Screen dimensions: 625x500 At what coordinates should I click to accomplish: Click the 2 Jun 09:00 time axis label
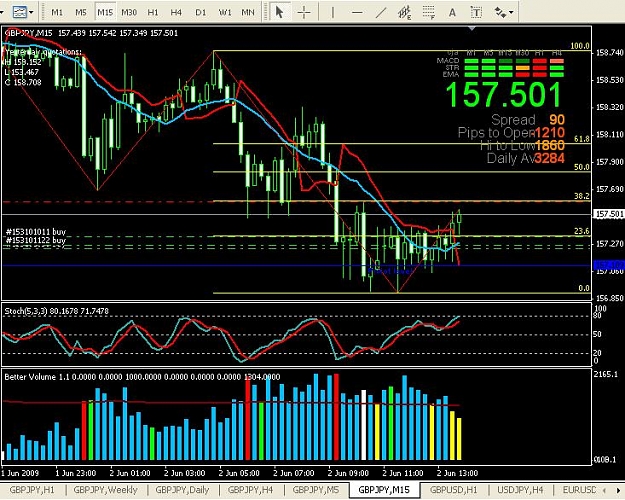tap(348, 473)
